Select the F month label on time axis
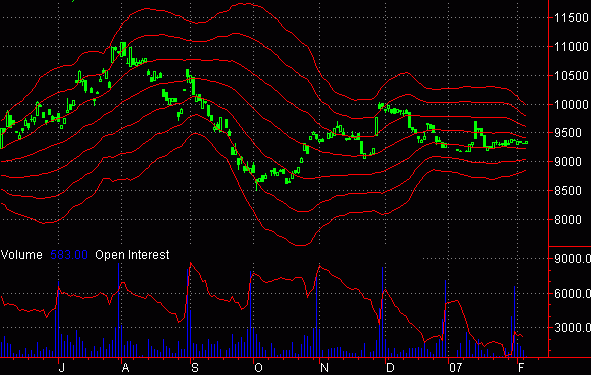This screenshot has width=591, height=375. pyautogui.click(x=521, y=368)
